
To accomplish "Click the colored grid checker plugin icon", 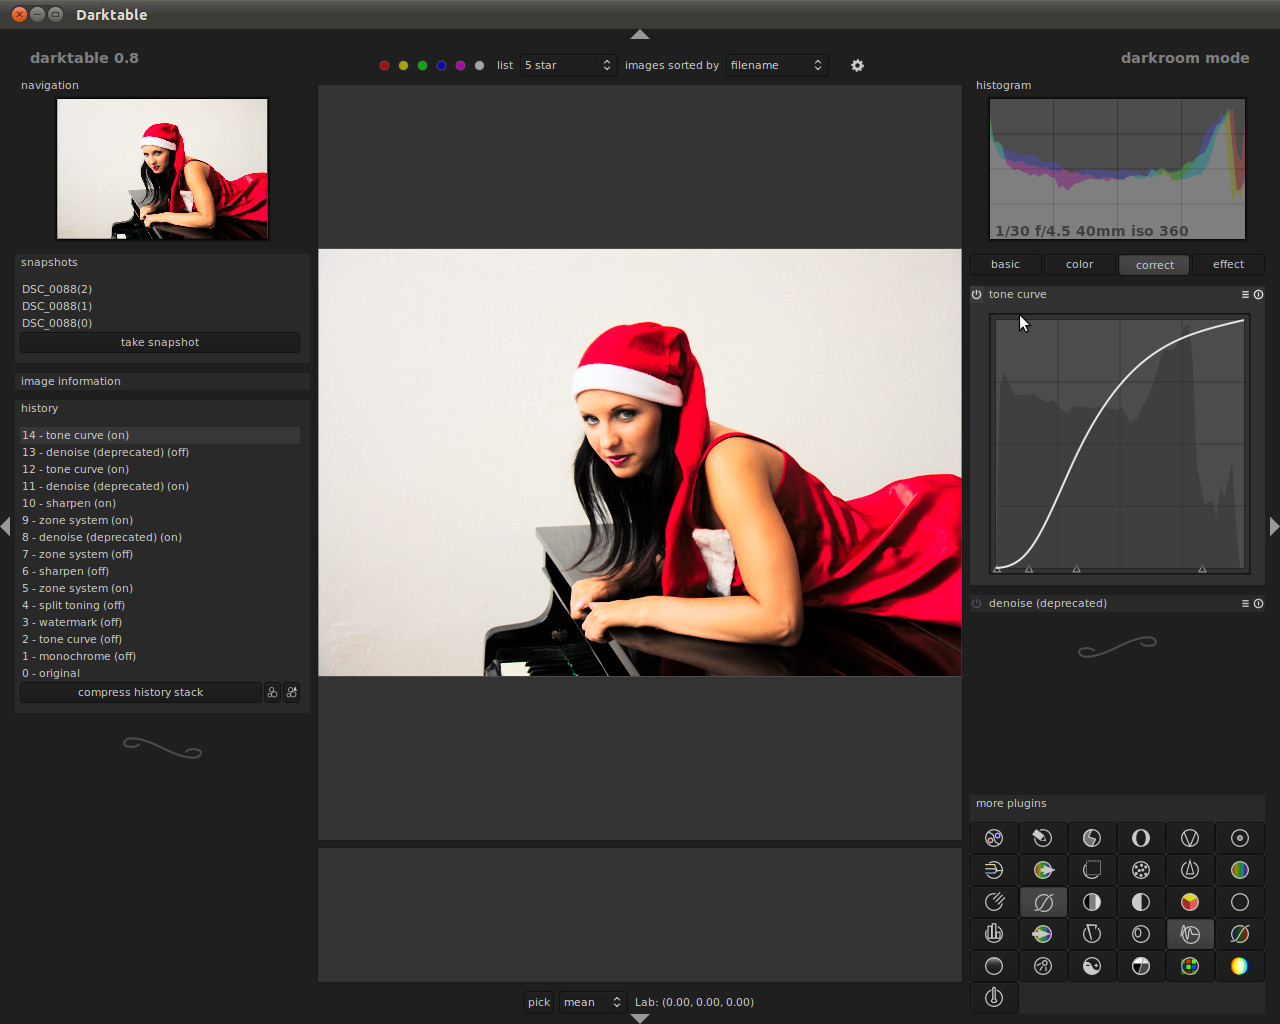I will coord(1189,966).
